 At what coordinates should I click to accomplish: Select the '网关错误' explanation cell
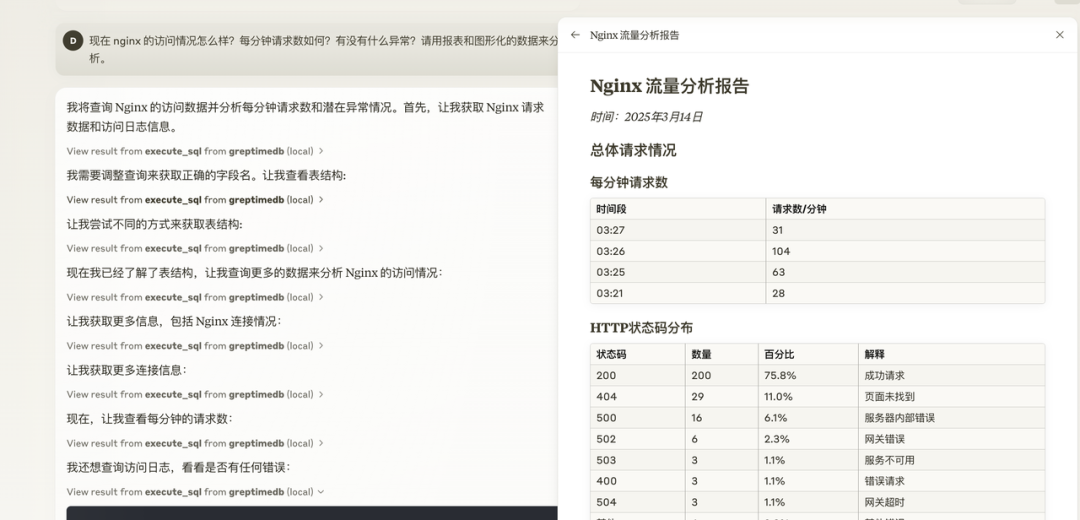[951, 439]
